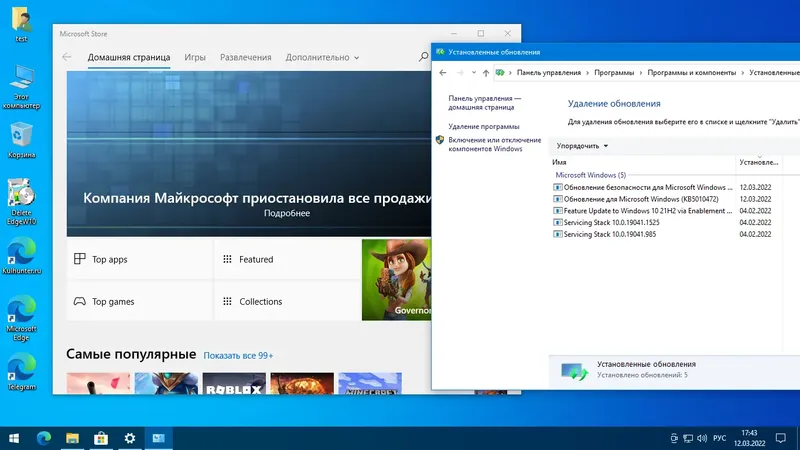Click 'Панель управления' breadcrumb
Screen dimensions: 800x450
tap(548, 73)
